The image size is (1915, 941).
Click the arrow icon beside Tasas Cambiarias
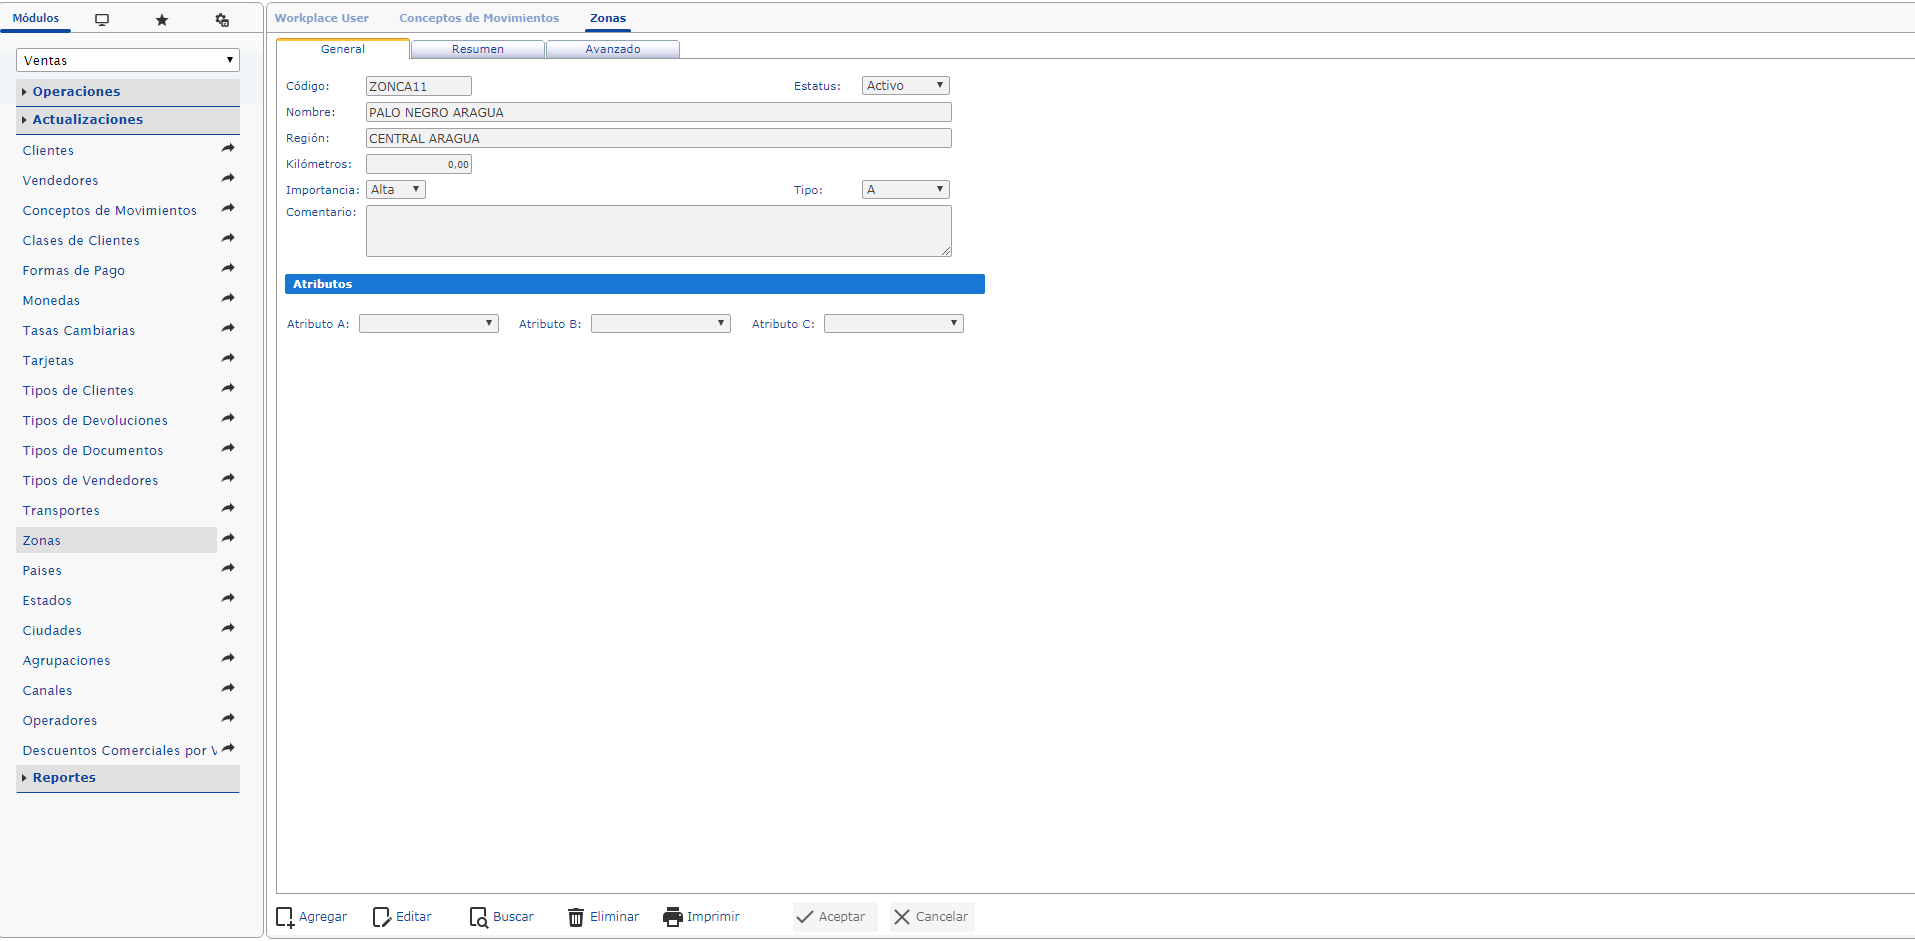[x=228, y=328]
